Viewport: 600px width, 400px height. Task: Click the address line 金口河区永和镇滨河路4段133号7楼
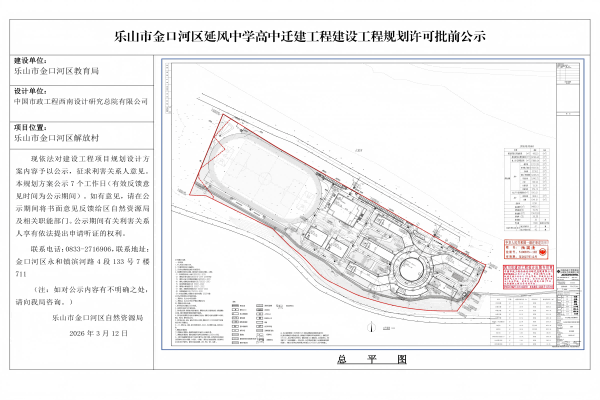82,262
